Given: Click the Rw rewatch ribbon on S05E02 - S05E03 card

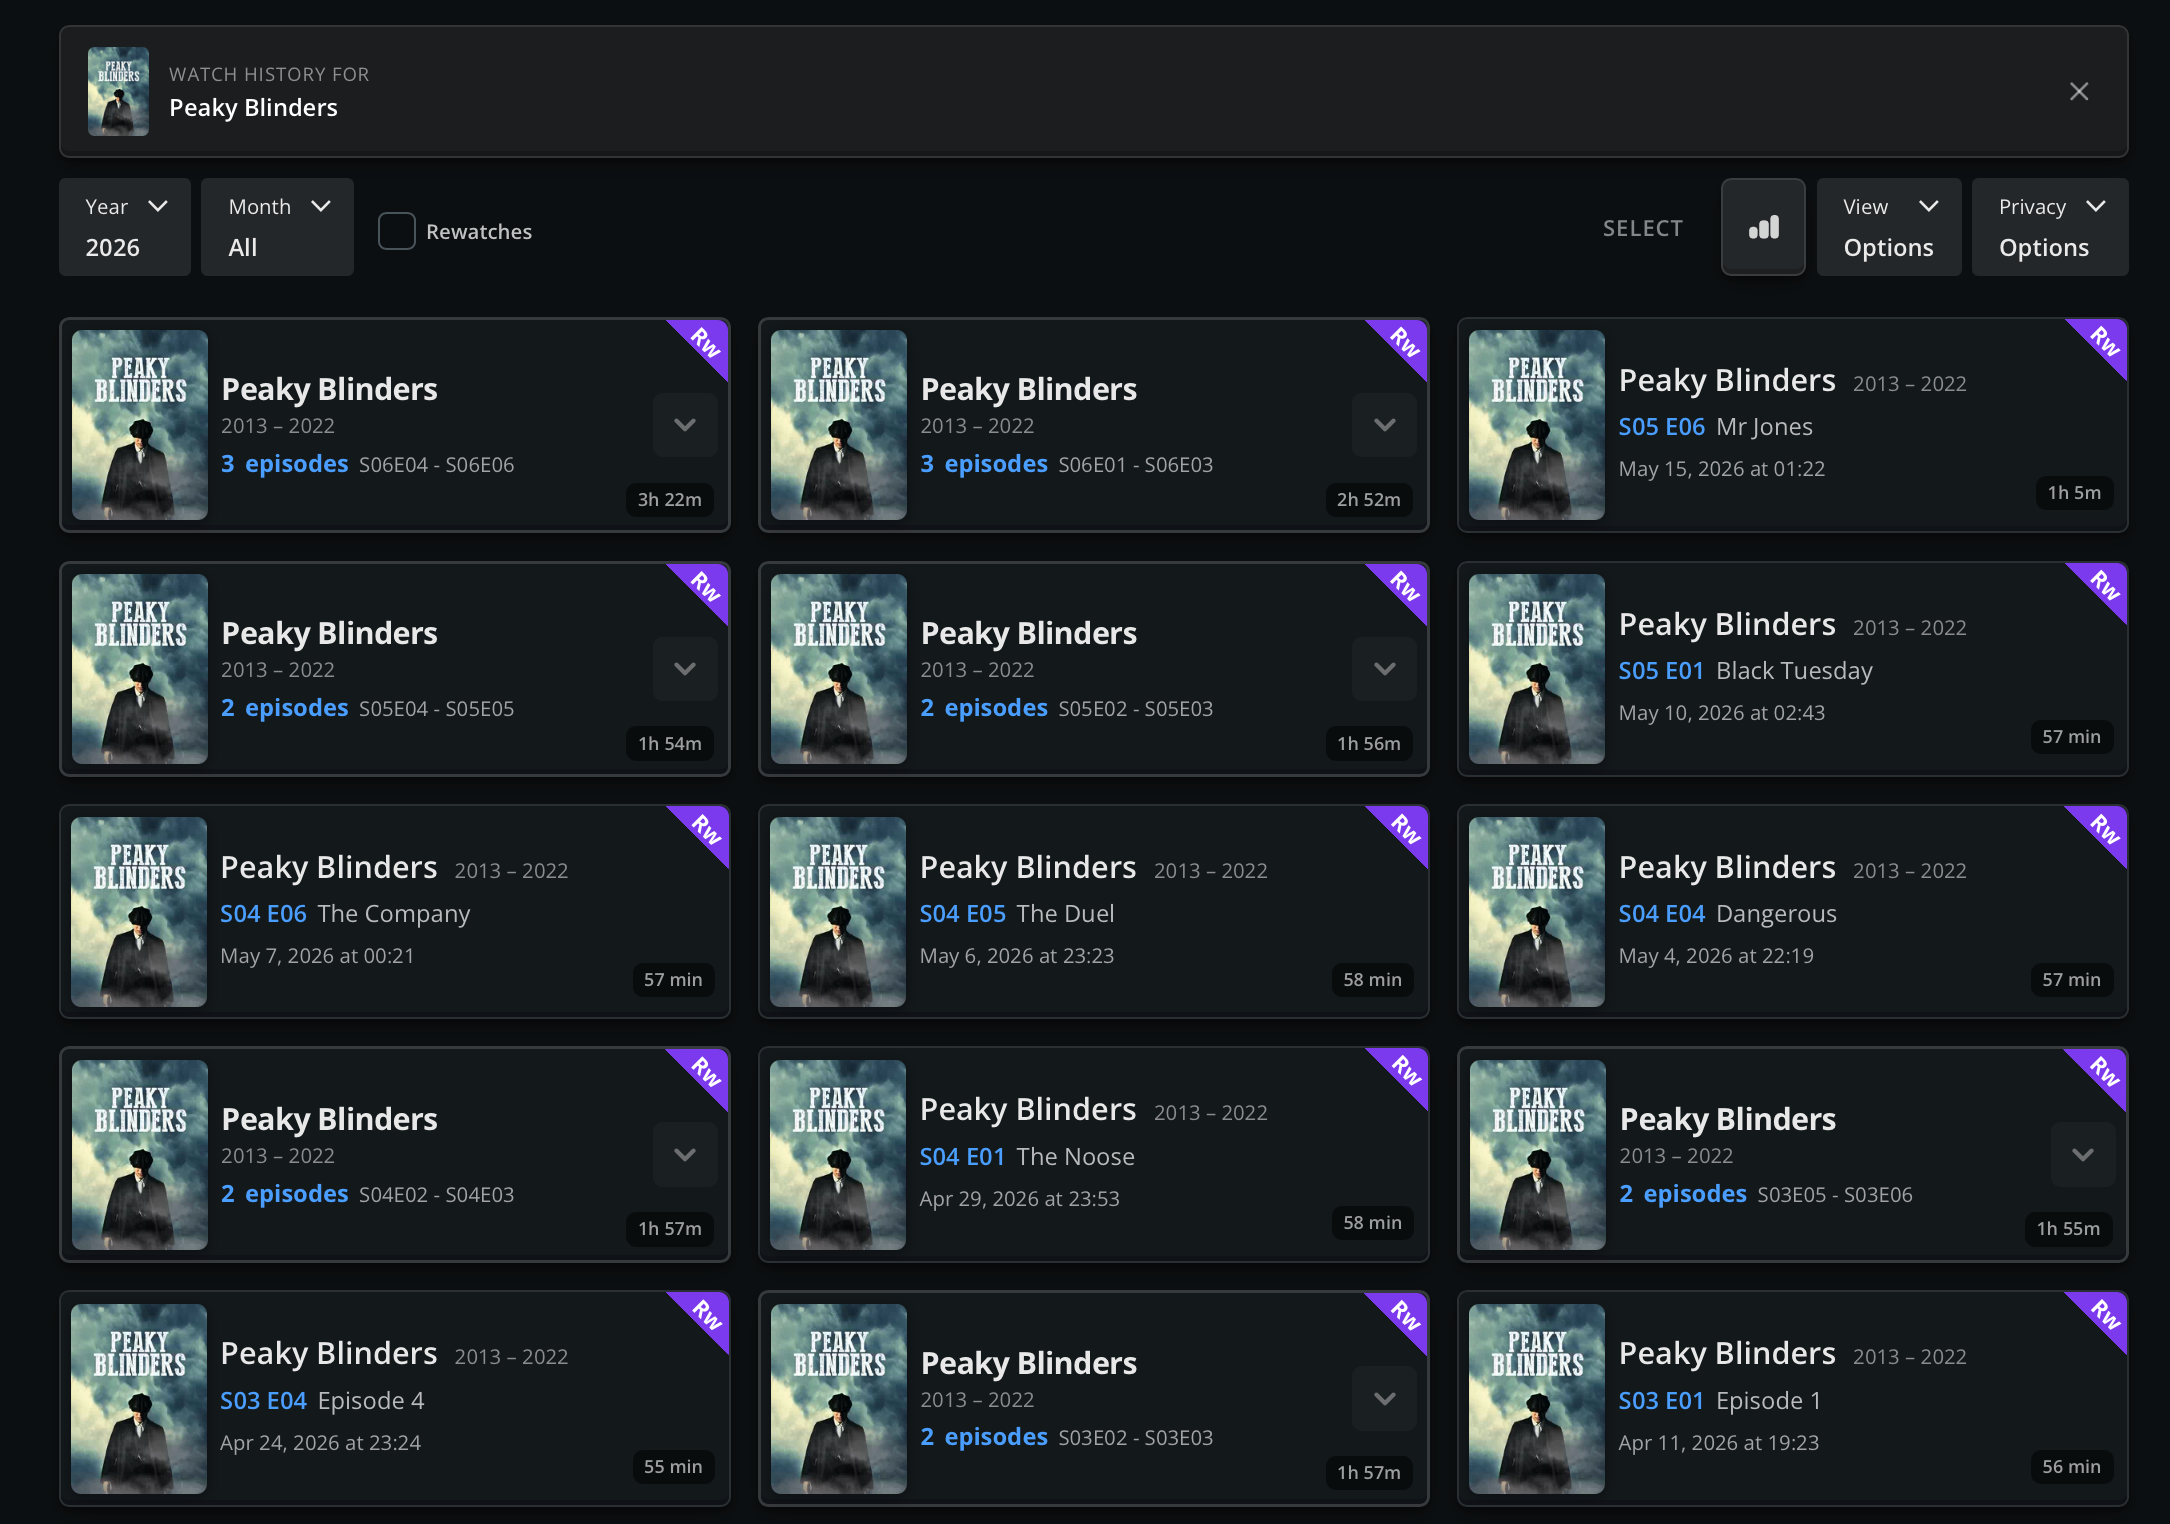Looking at the screenshot, I should pos(1404,587).
